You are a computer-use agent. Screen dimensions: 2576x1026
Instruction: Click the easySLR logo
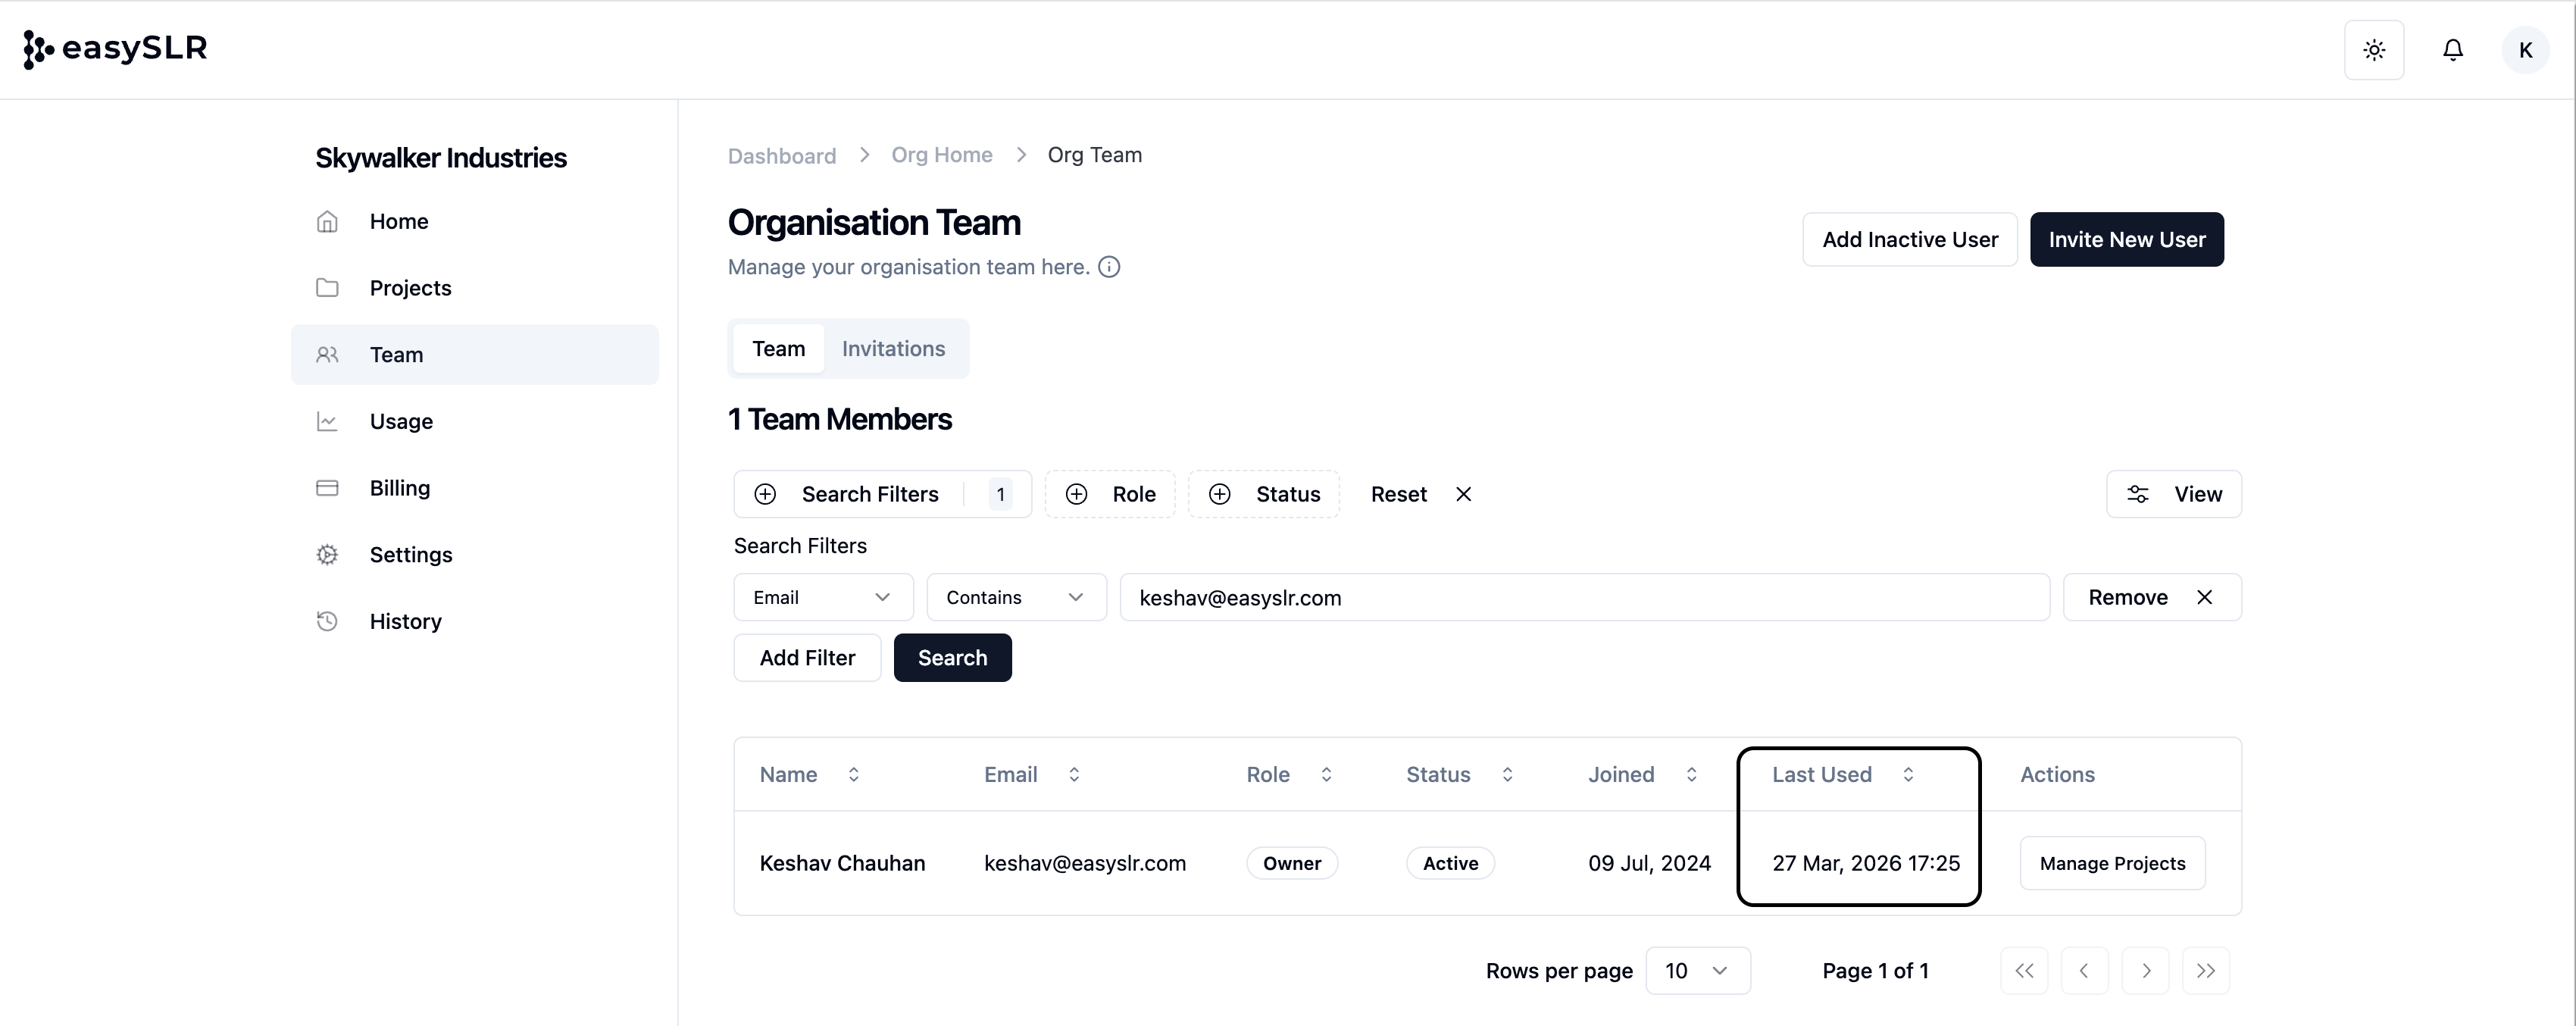coord(115,48)
